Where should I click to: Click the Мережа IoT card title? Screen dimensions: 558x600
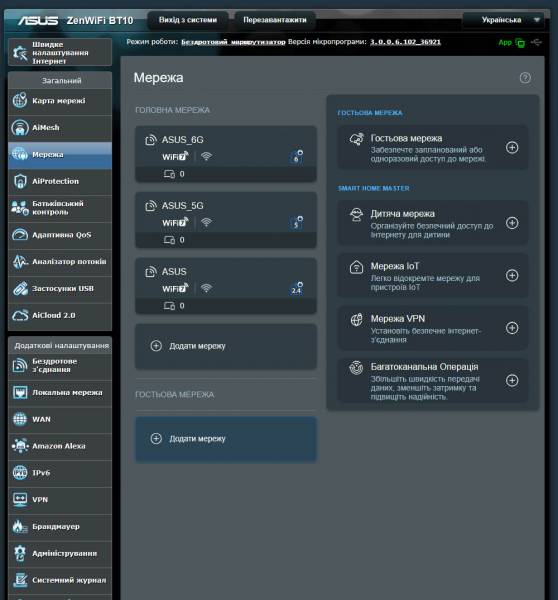click(395, 266)
